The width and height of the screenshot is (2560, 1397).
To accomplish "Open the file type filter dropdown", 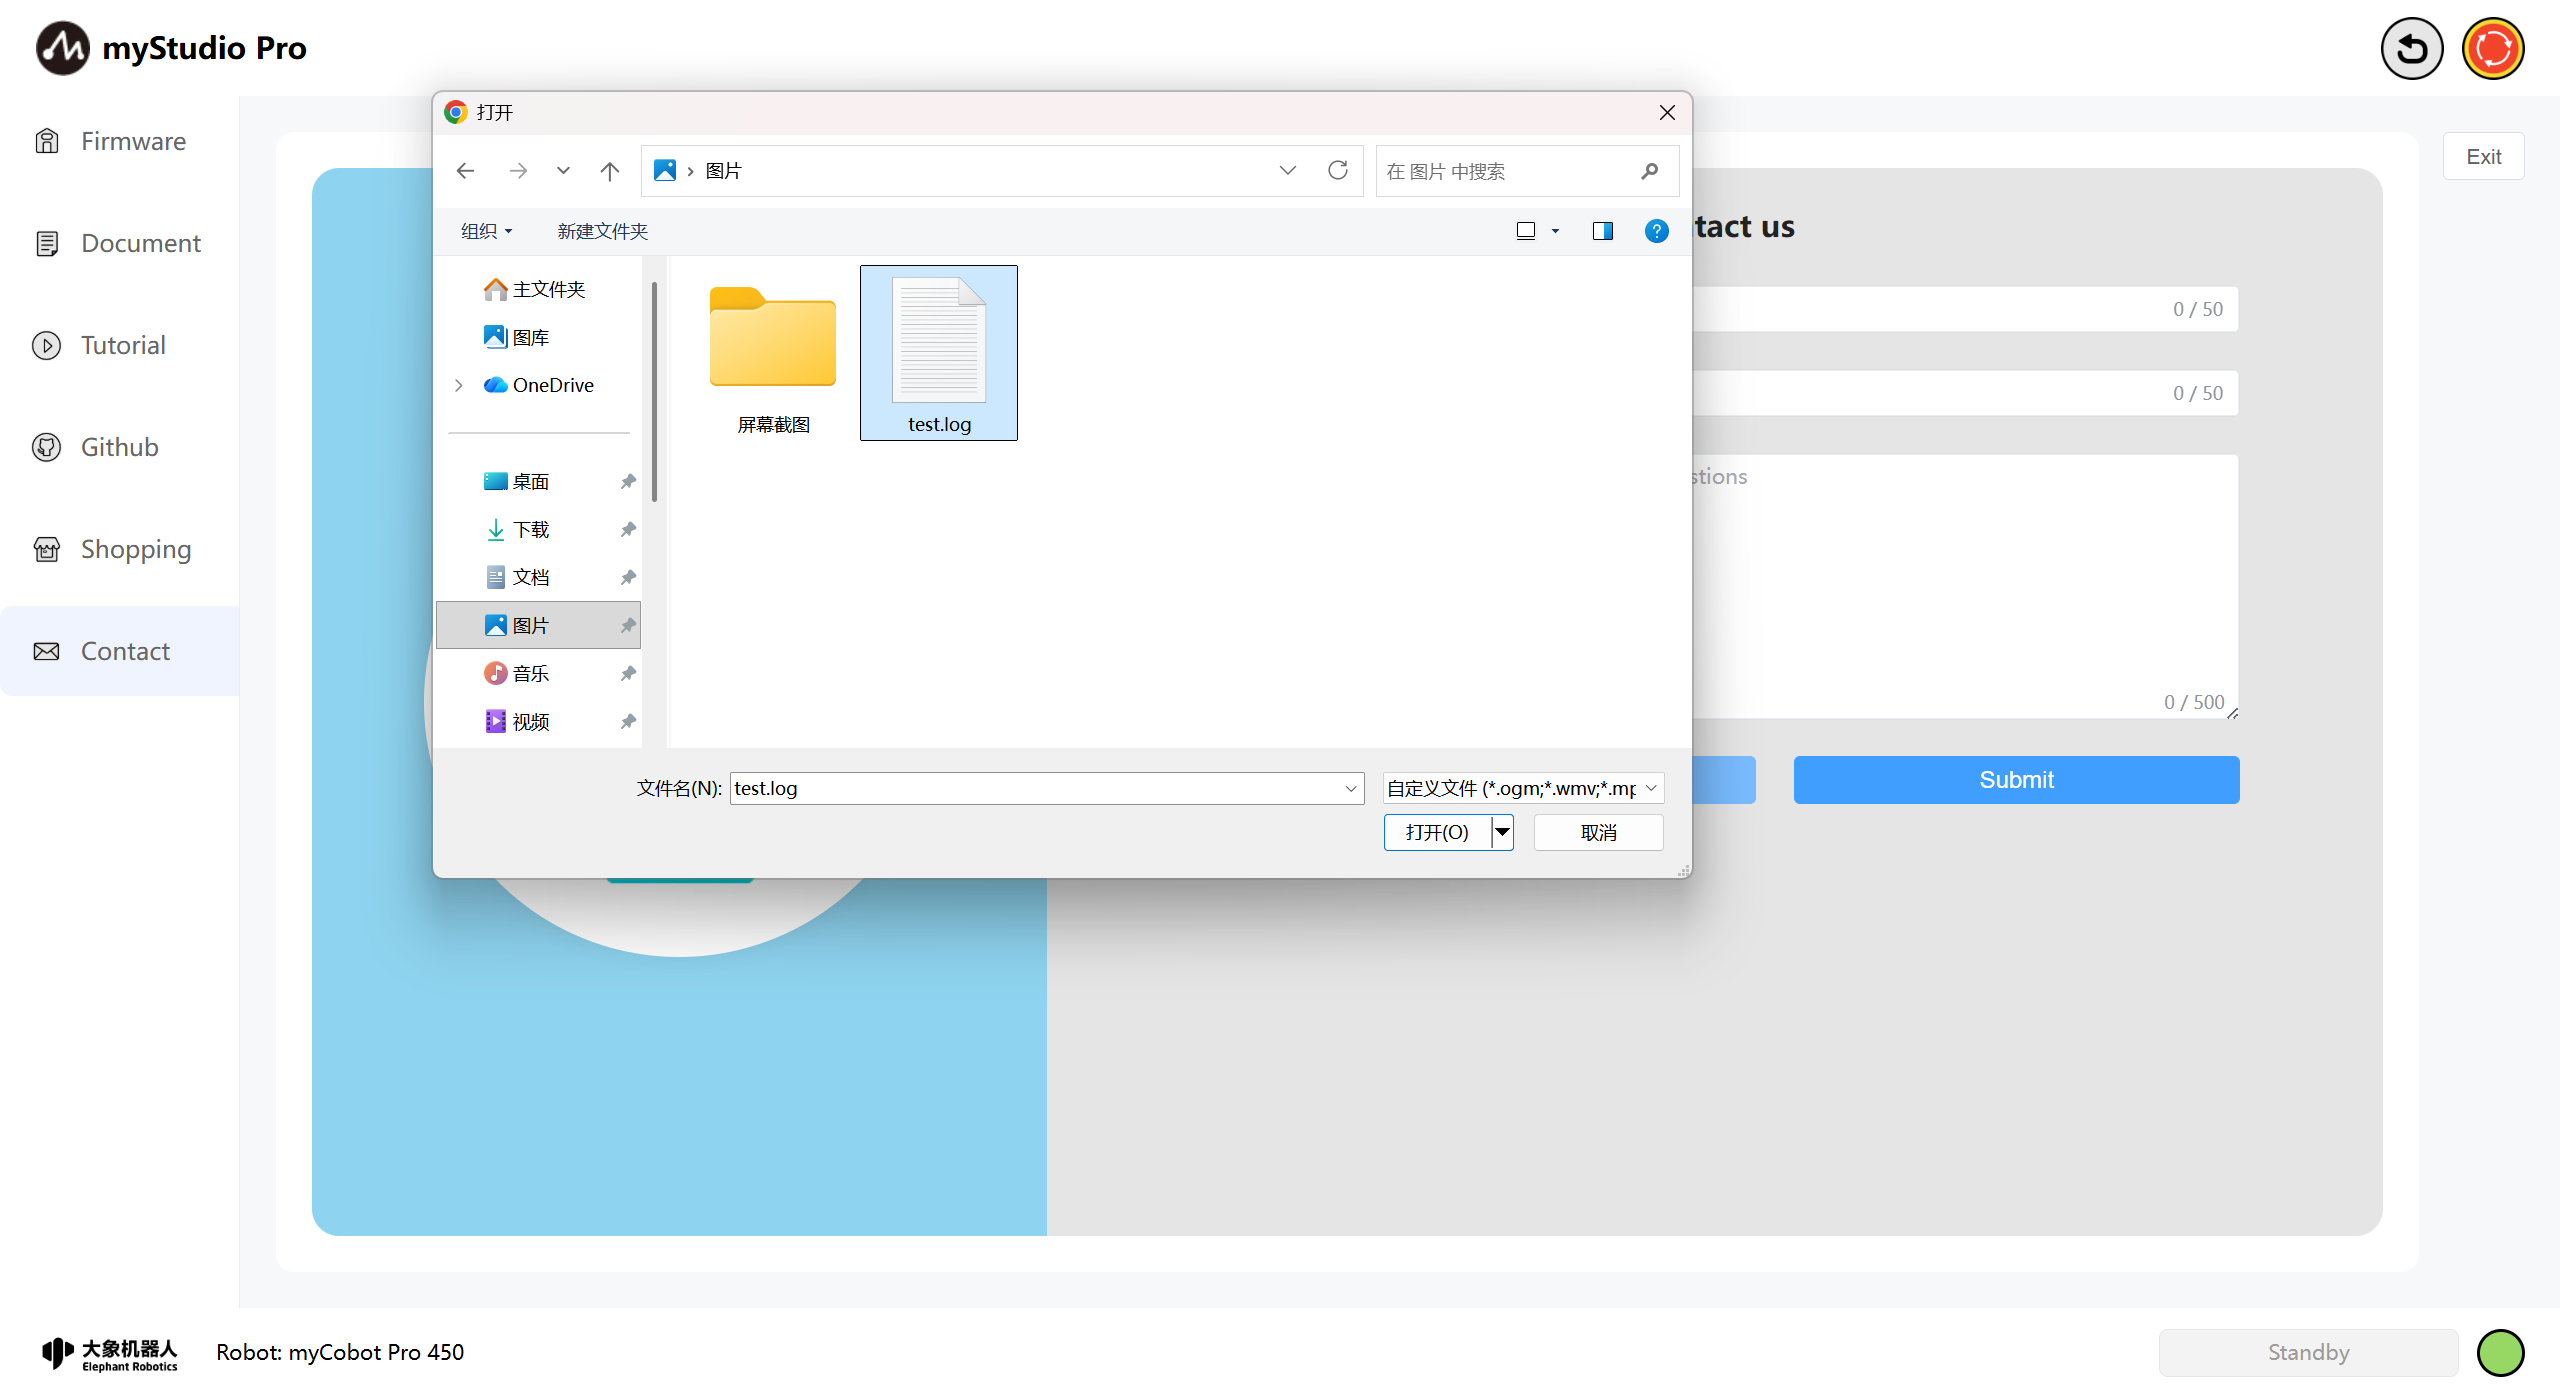I will pos(1522,788).
